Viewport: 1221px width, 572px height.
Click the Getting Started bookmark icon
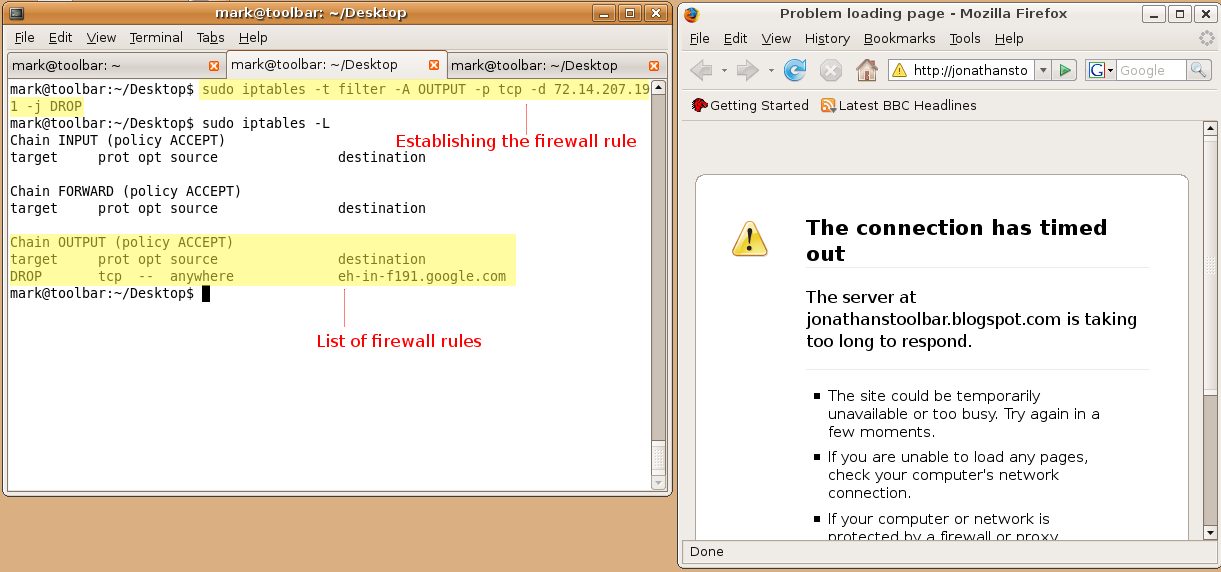coord(699,105)
